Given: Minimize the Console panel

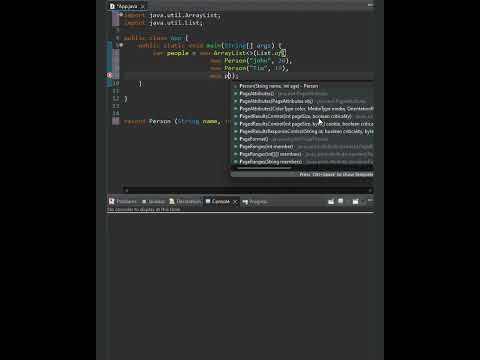Looking at the screenshot, I should (x=370, y=200).
